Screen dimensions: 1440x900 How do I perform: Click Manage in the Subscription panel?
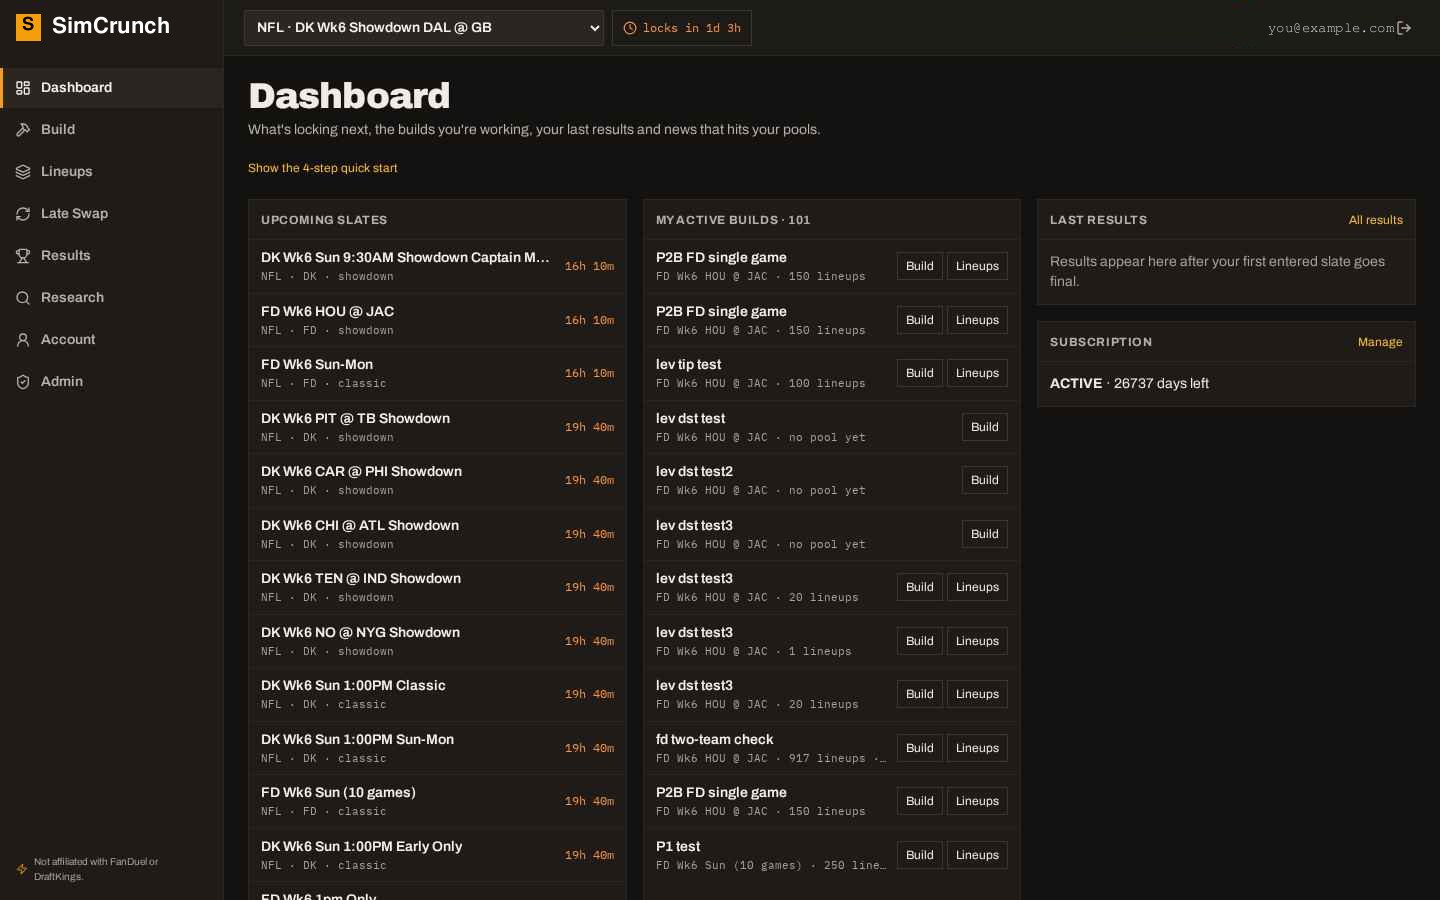(1380, 342)
